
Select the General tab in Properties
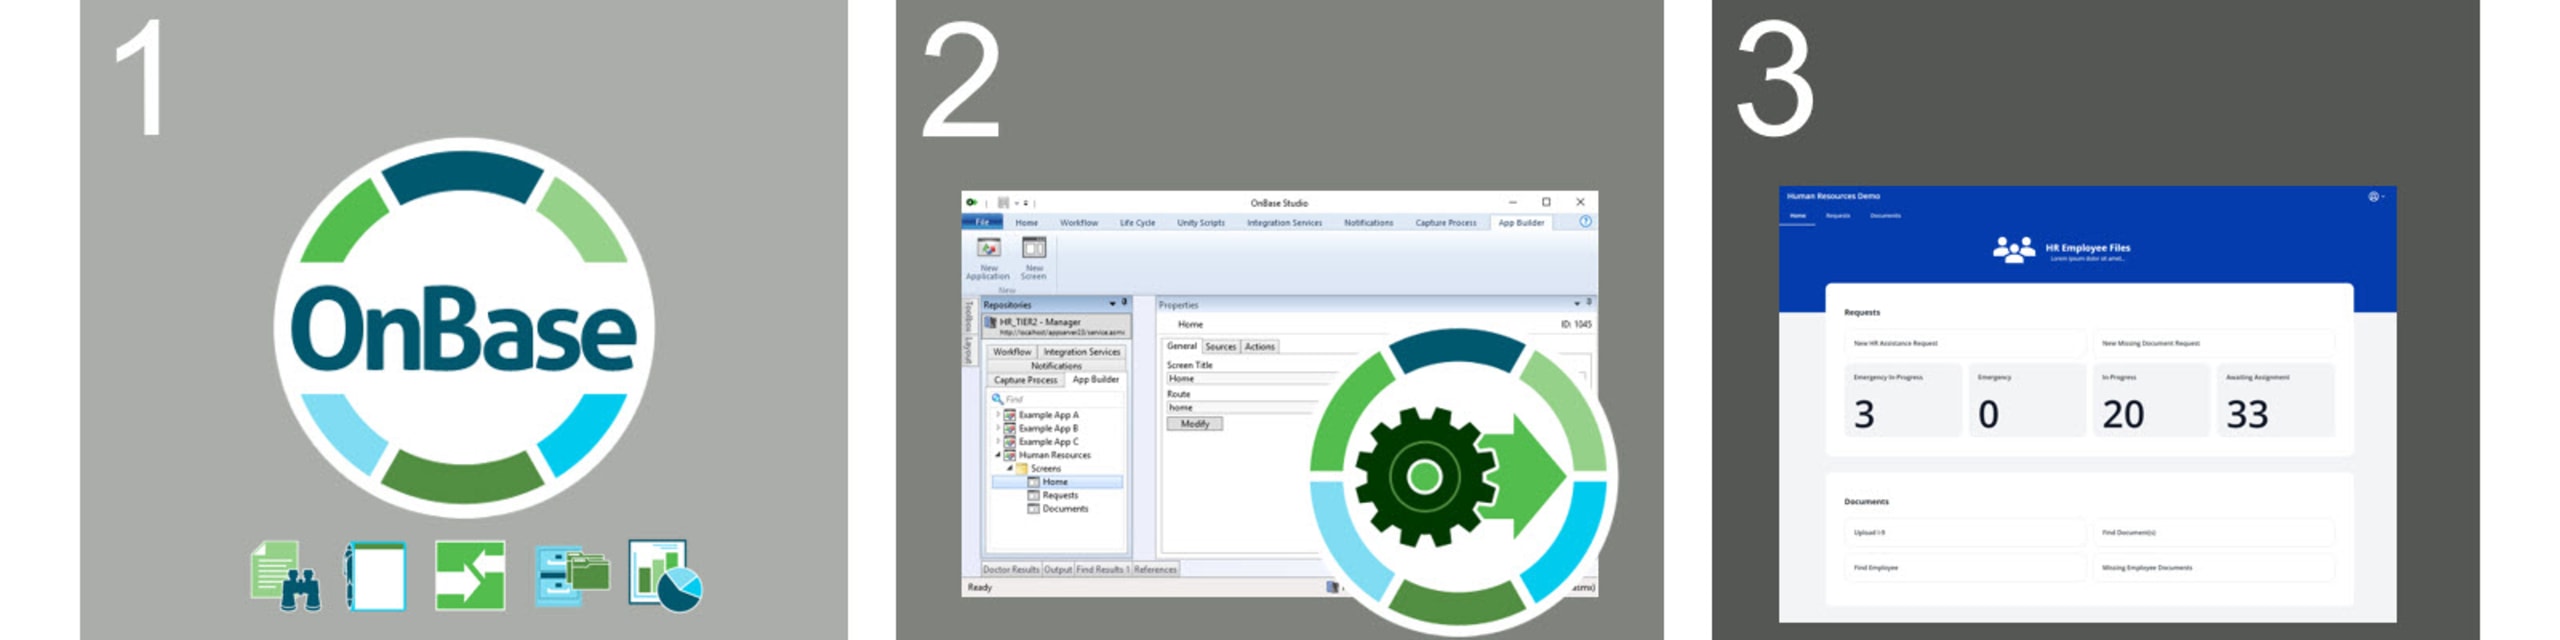click(x=1181, y=346)
